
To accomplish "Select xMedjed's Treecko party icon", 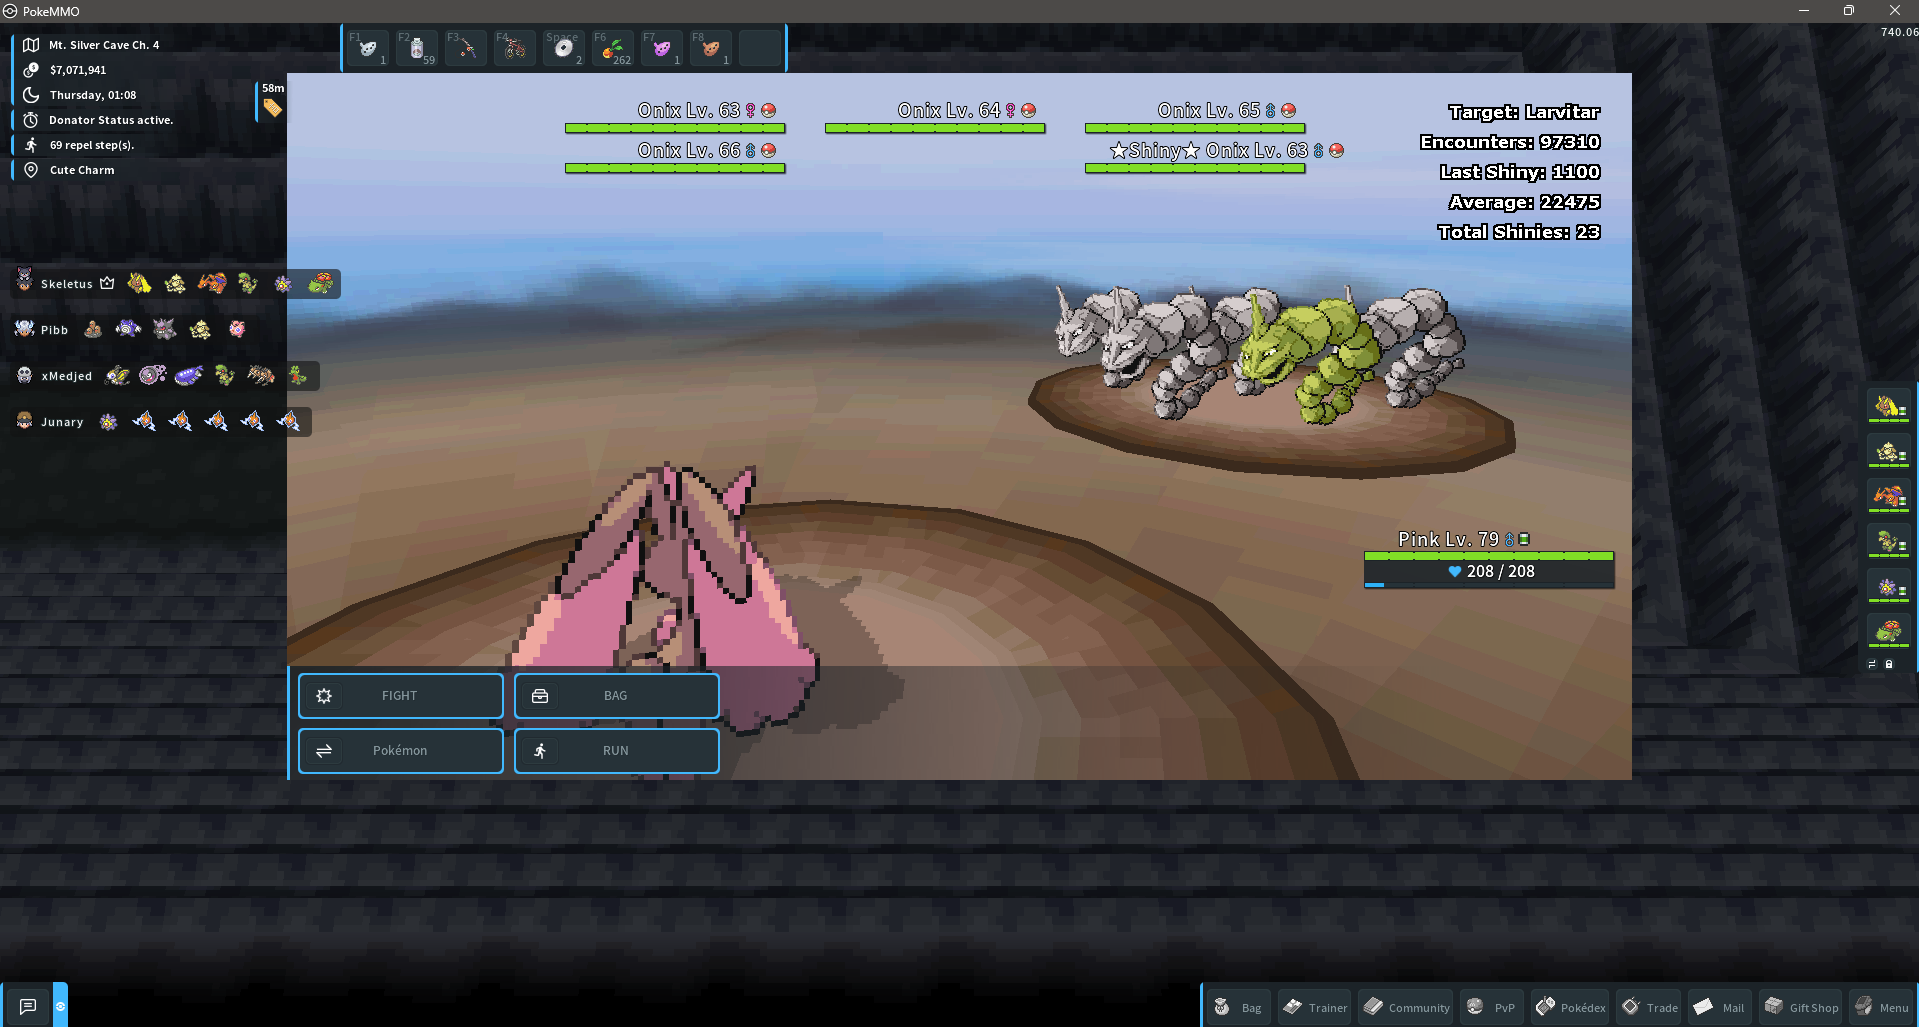I will point(297,376).
